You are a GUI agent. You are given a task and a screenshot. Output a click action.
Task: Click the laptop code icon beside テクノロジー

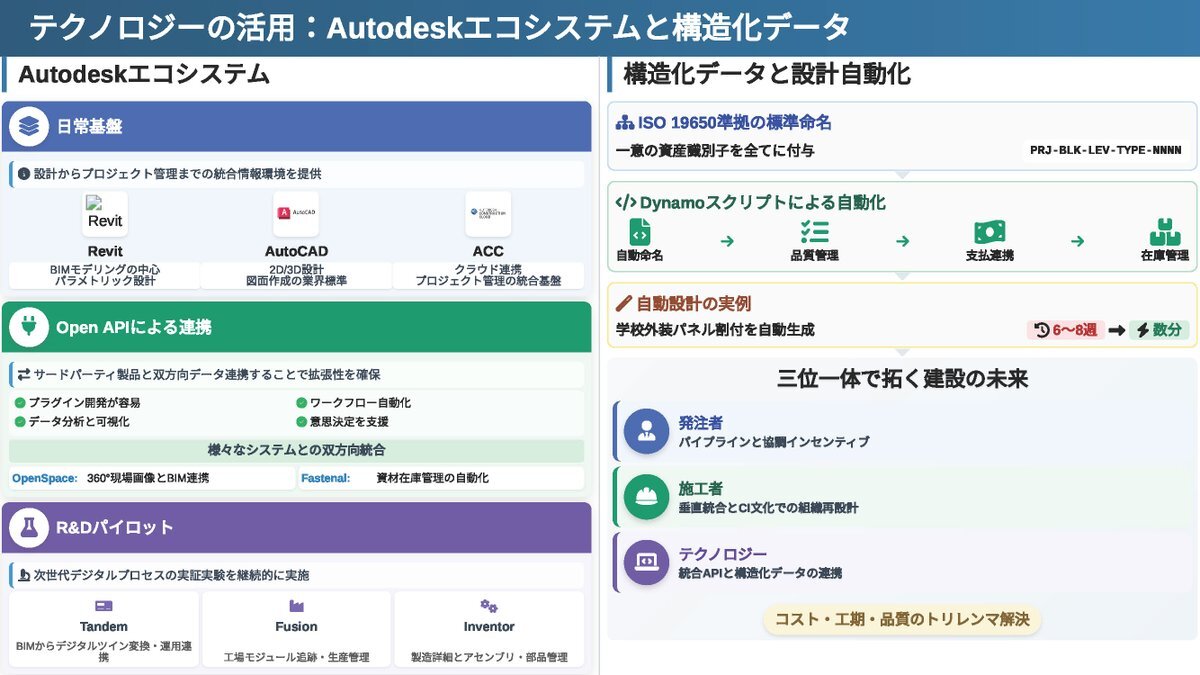646,563
